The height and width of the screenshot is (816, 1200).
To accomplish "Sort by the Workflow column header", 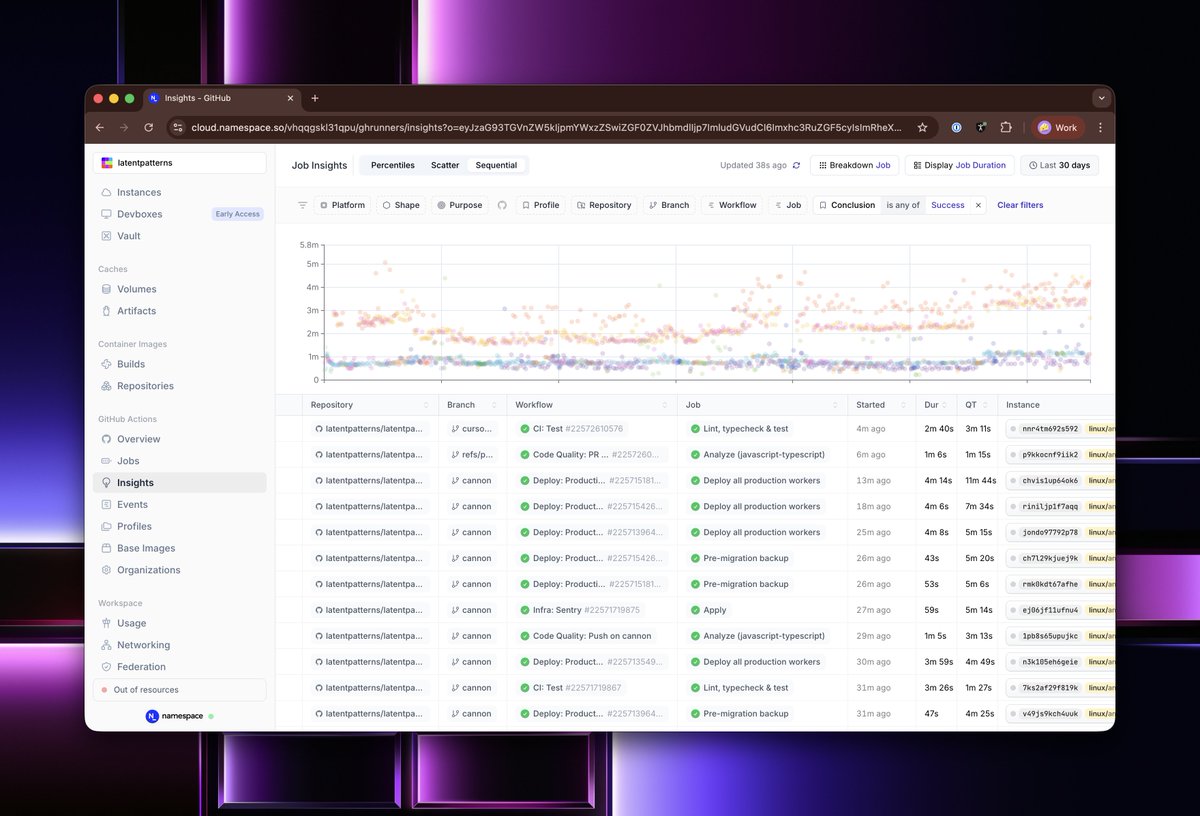I will tap(592, 405).
